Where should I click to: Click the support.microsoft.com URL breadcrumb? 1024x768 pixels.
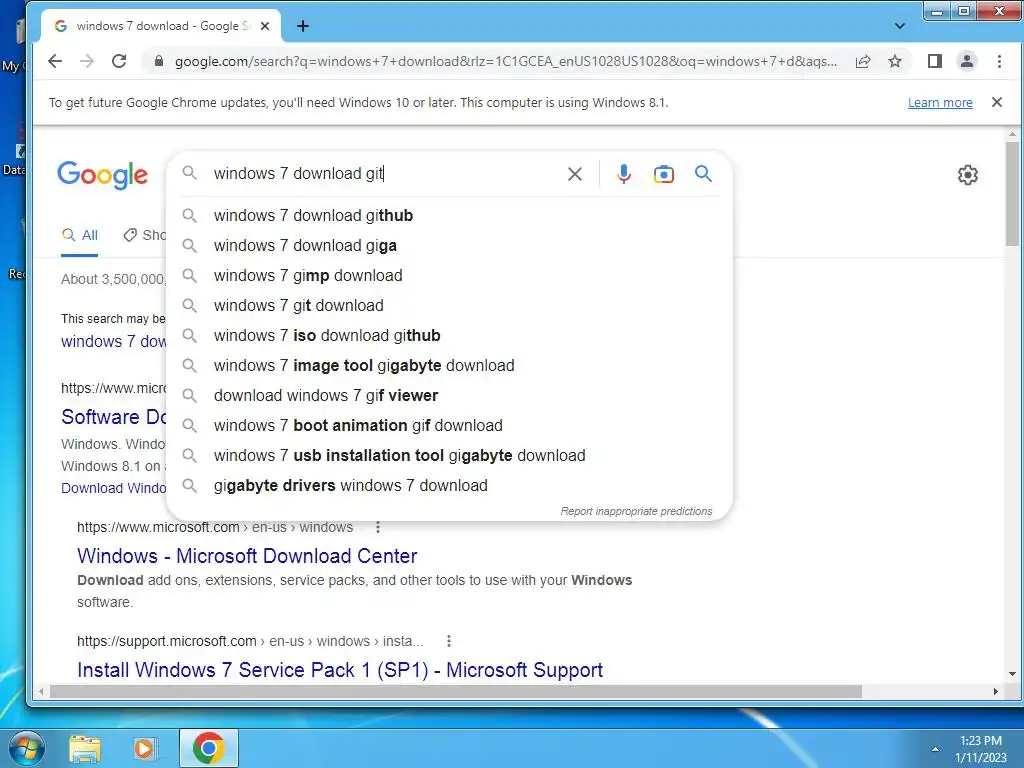[x=250, y=641]
